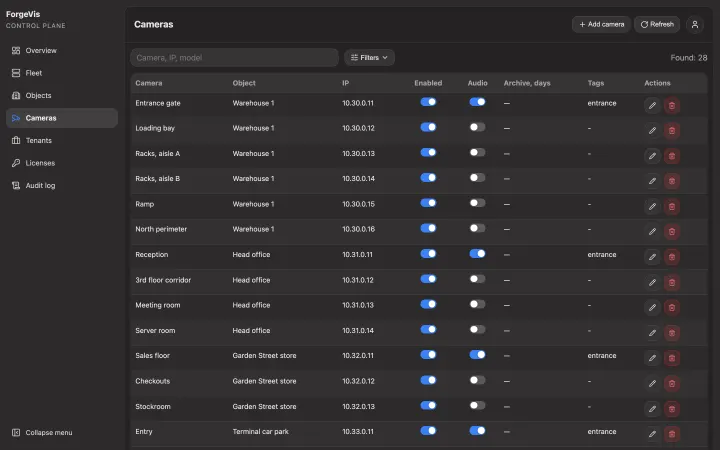The width and height of the screenshot is (720, 450).
Task: Delete the Ramp camera
Action: coord(672,207)
